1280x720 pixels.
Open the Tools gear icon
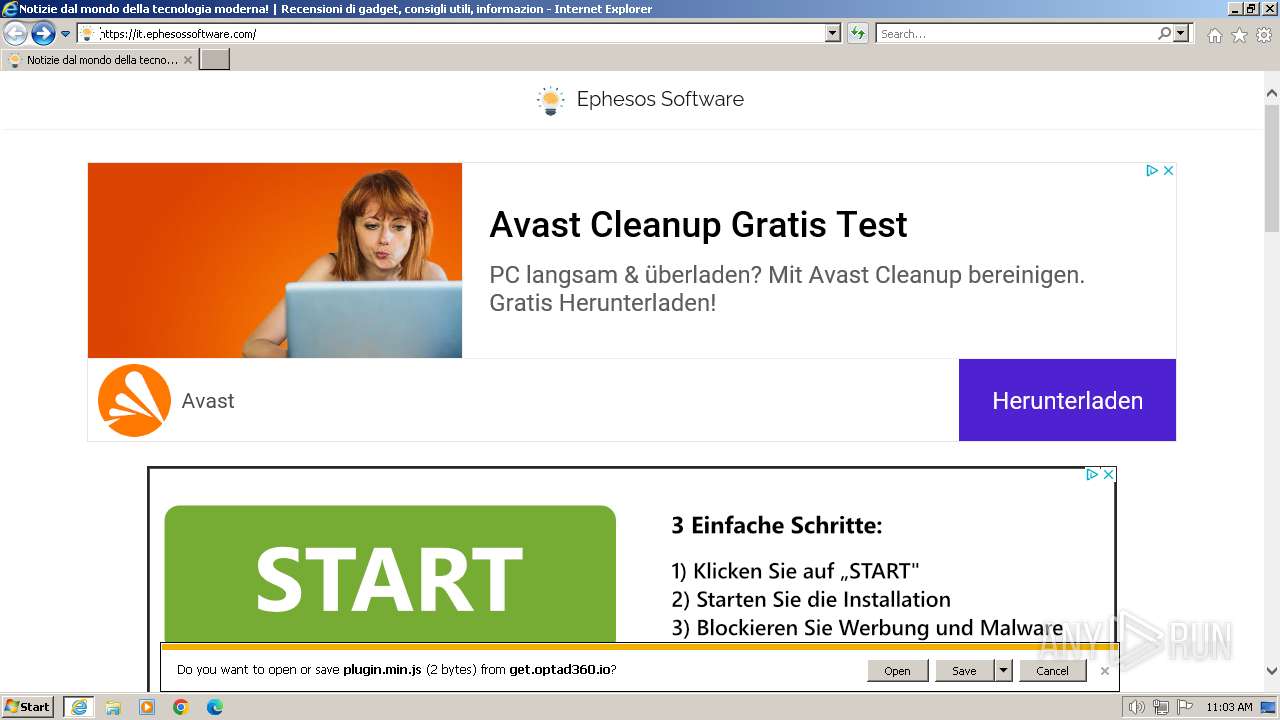click(x=1264, y=35)
